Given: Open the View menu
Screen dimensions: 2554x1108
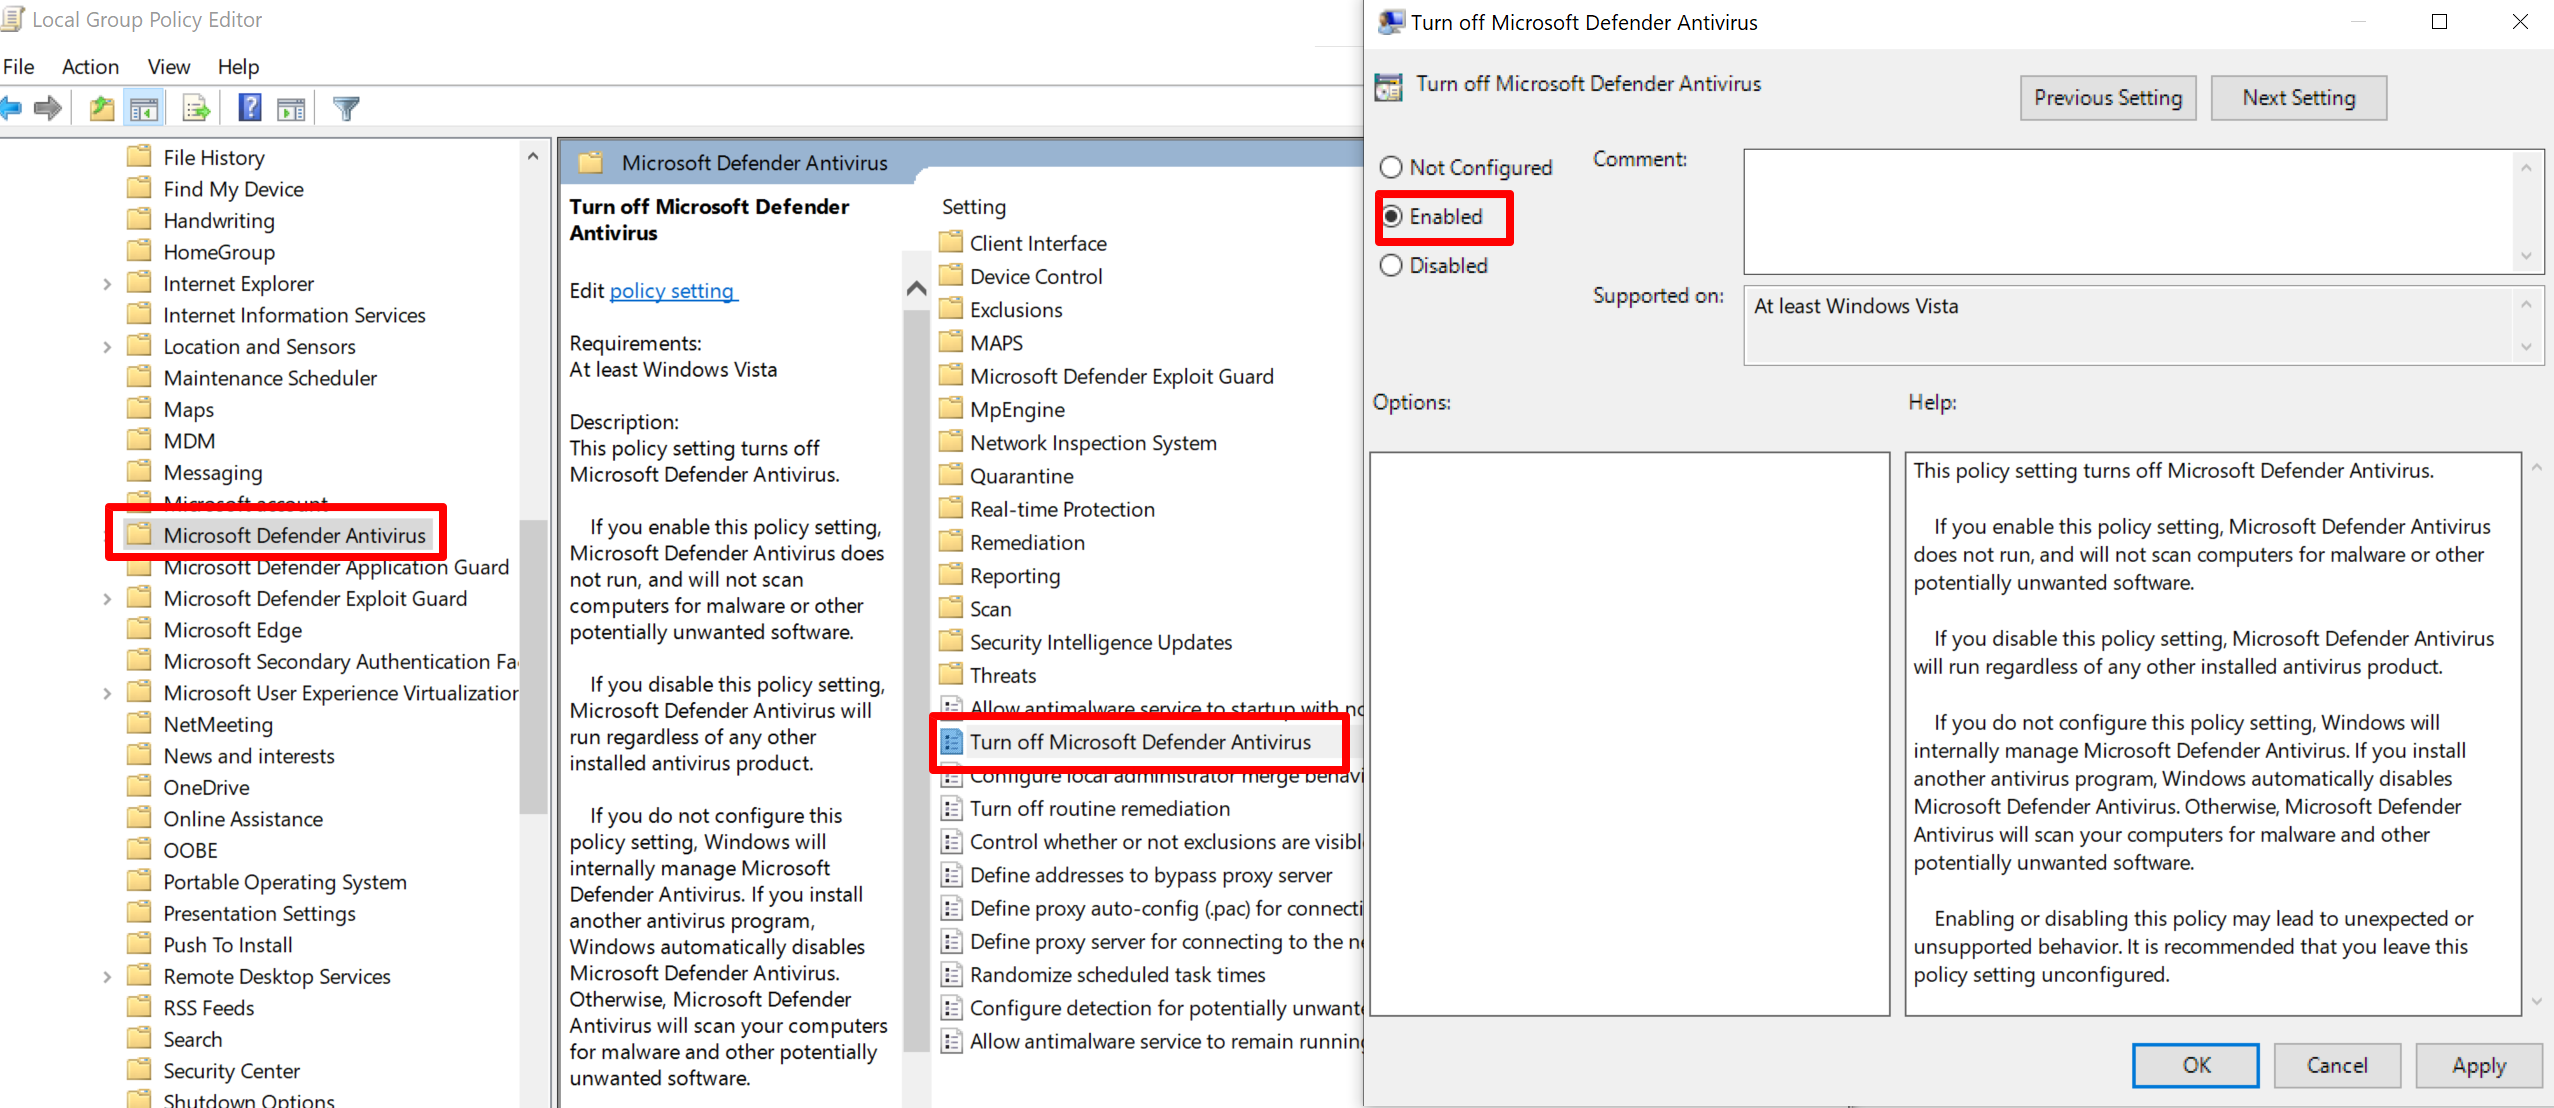Looking at the screenshot, I should click(x=168, y=67).
